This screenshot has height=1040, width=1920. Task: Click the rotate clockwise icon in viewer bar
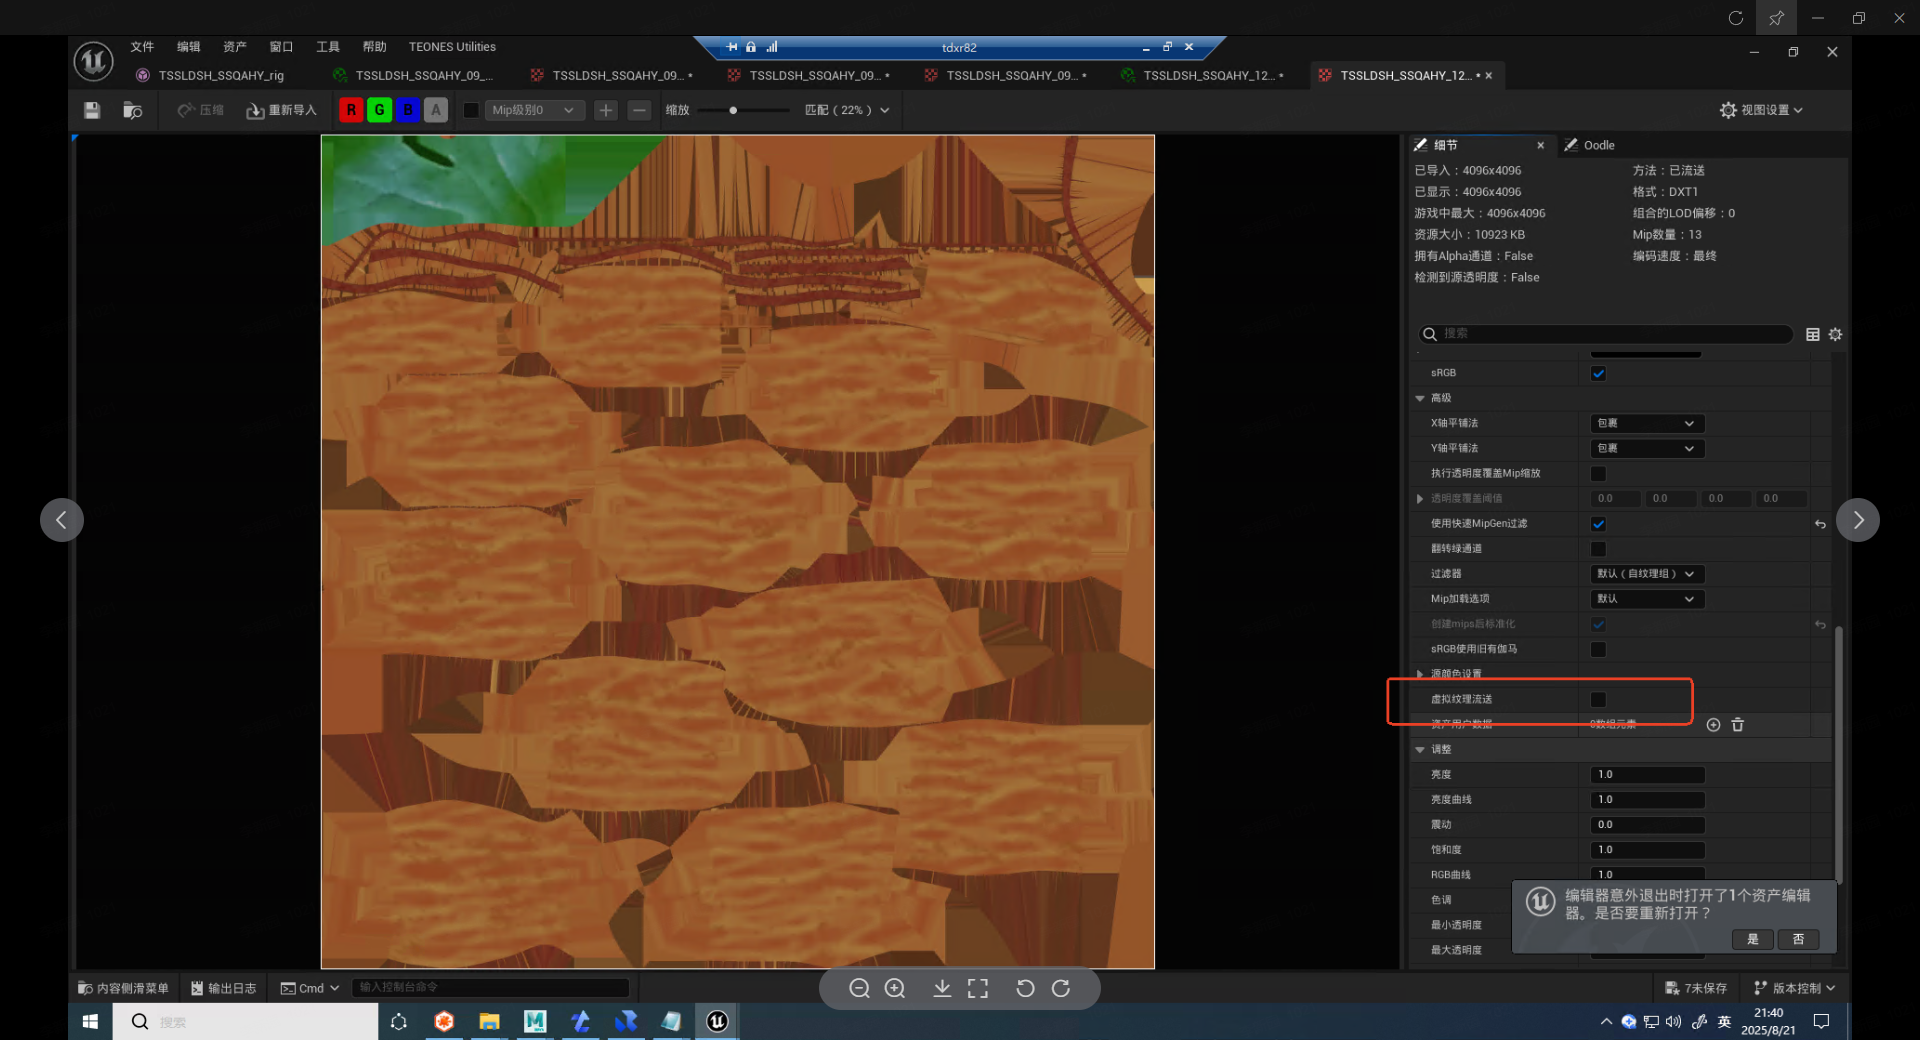click(1061, 988)
